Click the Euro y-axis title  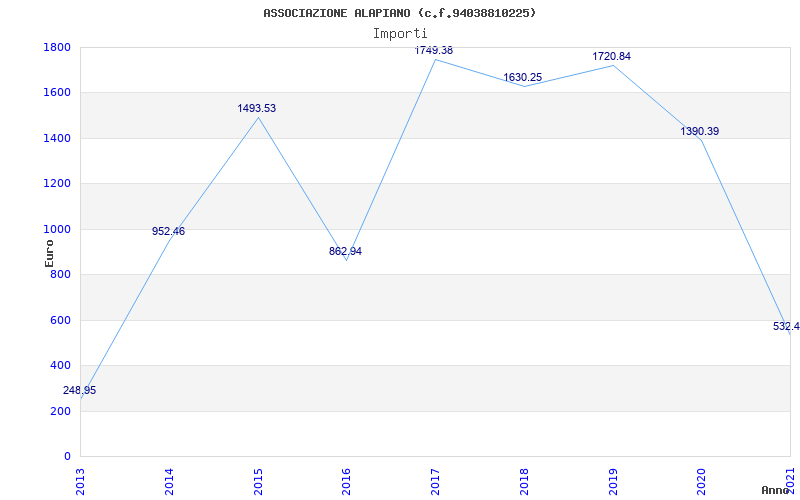(49, 254)
